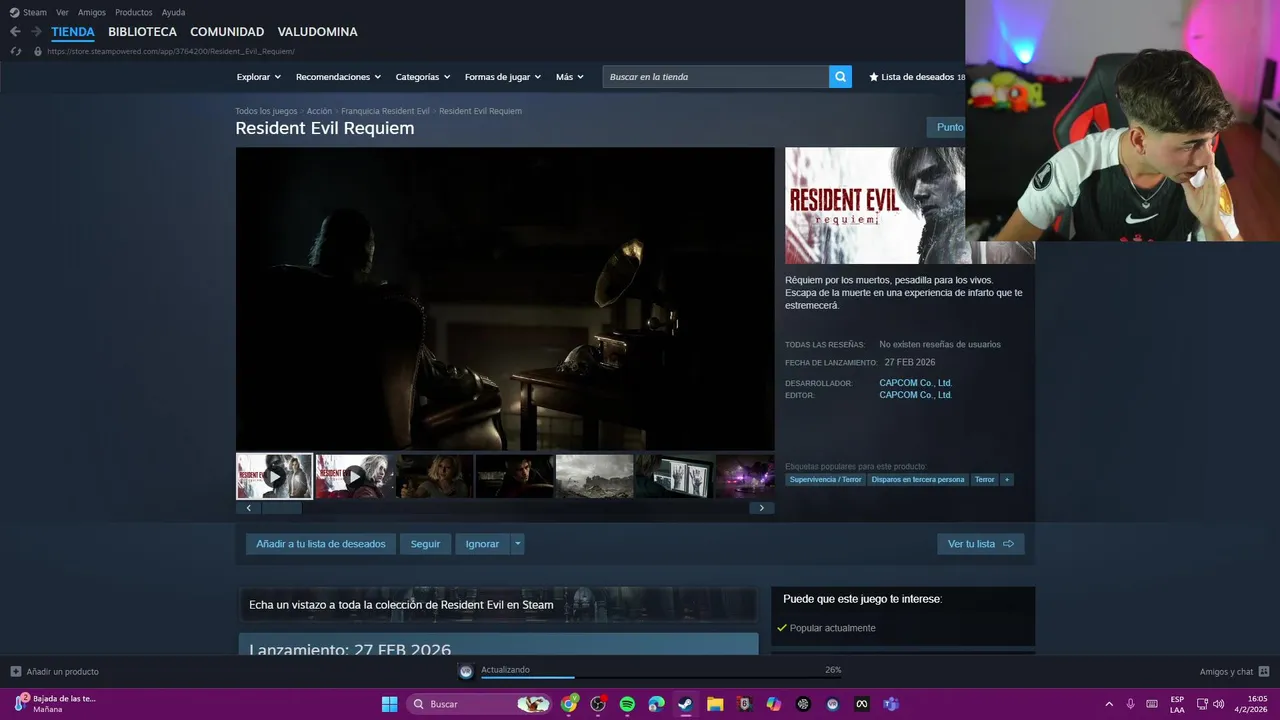Viewport: 1280px width, 720px height.
Task: Click the Seguir button
Action: (x=425, y=544)
